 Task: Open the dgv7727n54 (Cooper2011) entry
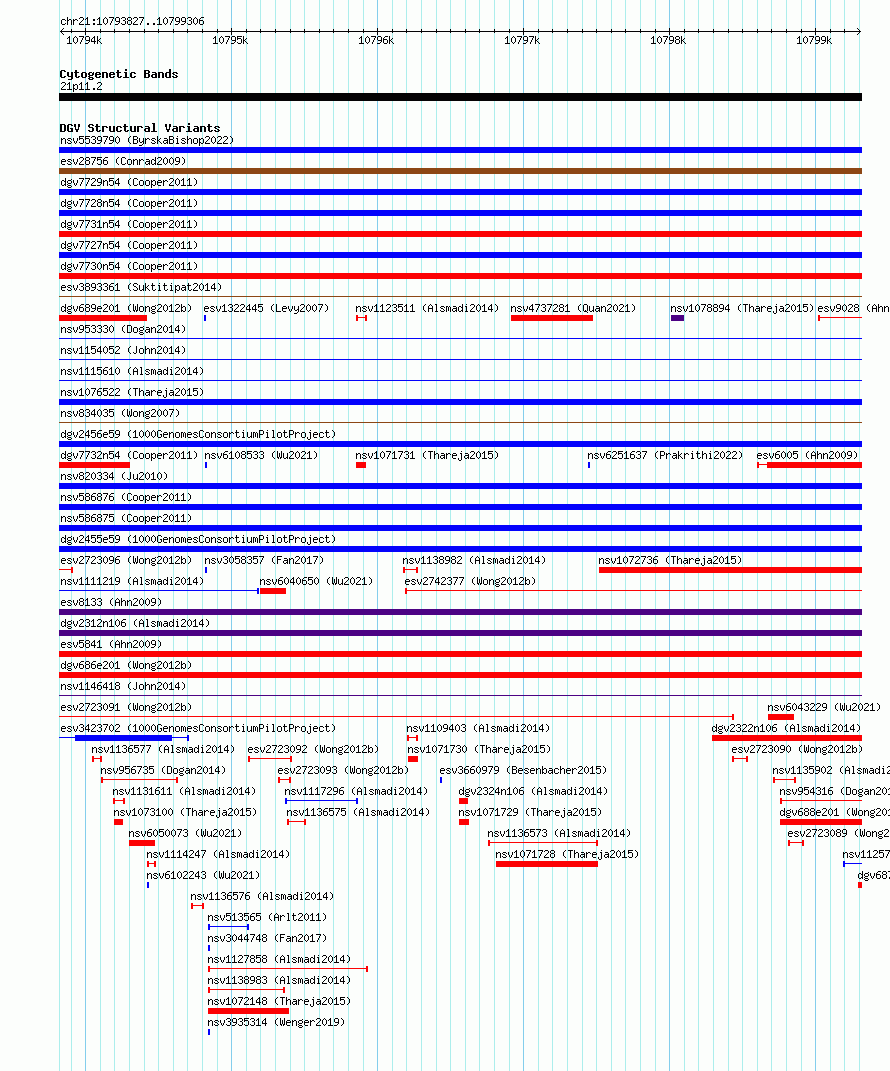pos(129,245)
